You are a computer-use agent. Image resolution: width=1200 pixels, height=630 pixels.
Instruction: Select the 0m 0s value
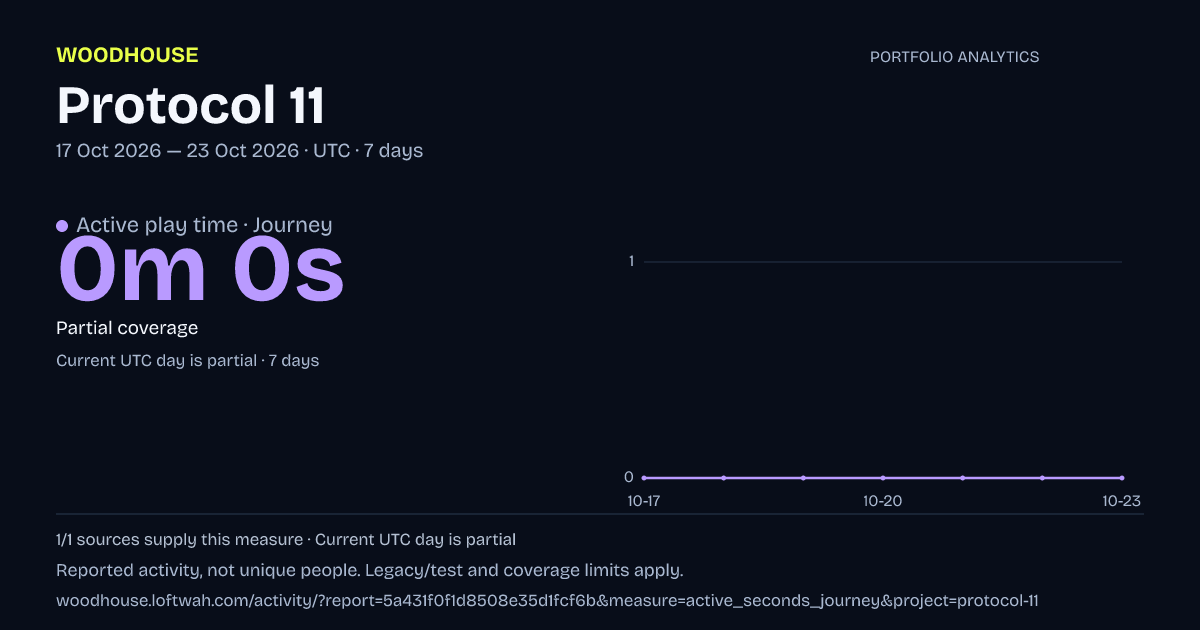[201, 270]
